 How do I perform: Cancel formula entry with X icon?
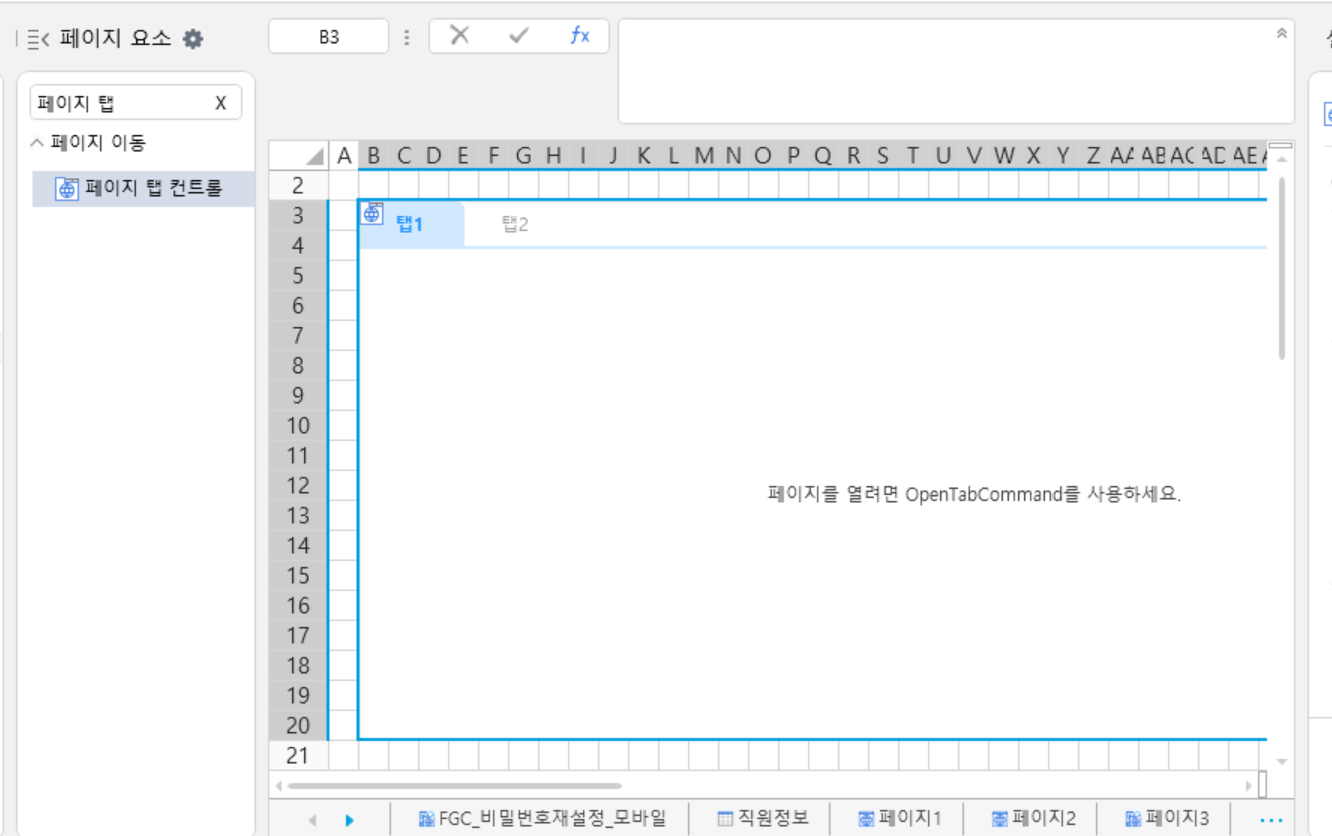click(459, 36)
